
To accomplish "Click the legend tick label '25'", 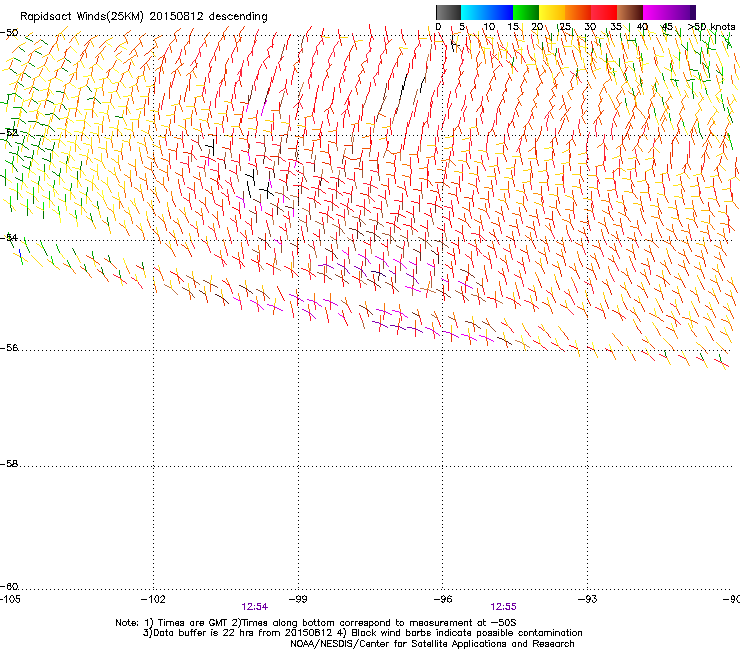I will 565,27.
